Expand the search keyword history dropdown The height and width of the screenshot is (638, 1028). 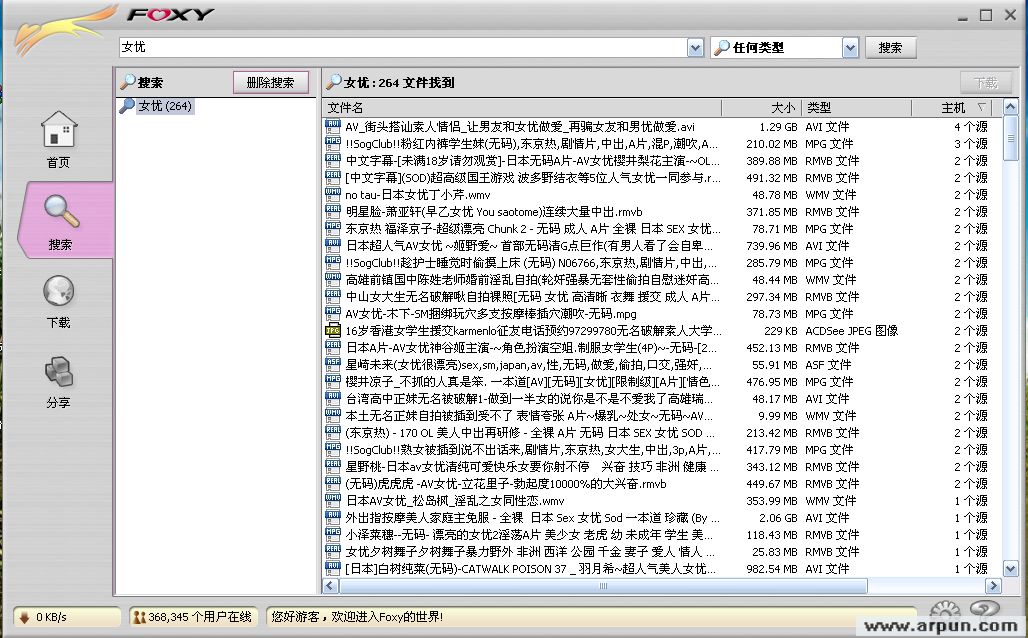click(695, 48)
